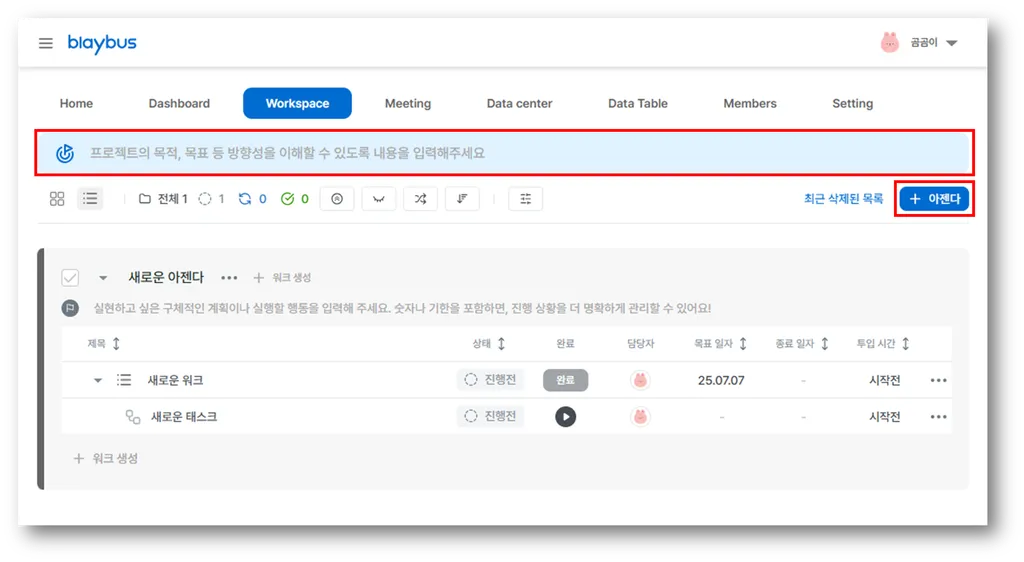Open three-dot menu on 새로운 워크 row
The width and height of the screenshot is (1024, 562).
[937, 380]
